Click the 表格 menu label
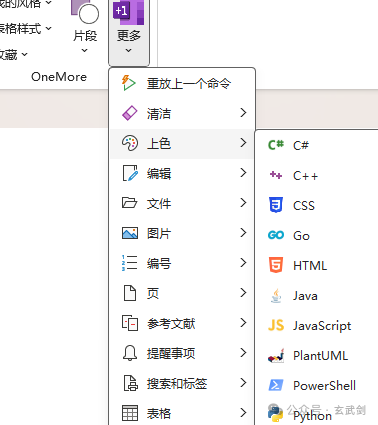Screen dimensions: 378x425 (x=159, y=413)
